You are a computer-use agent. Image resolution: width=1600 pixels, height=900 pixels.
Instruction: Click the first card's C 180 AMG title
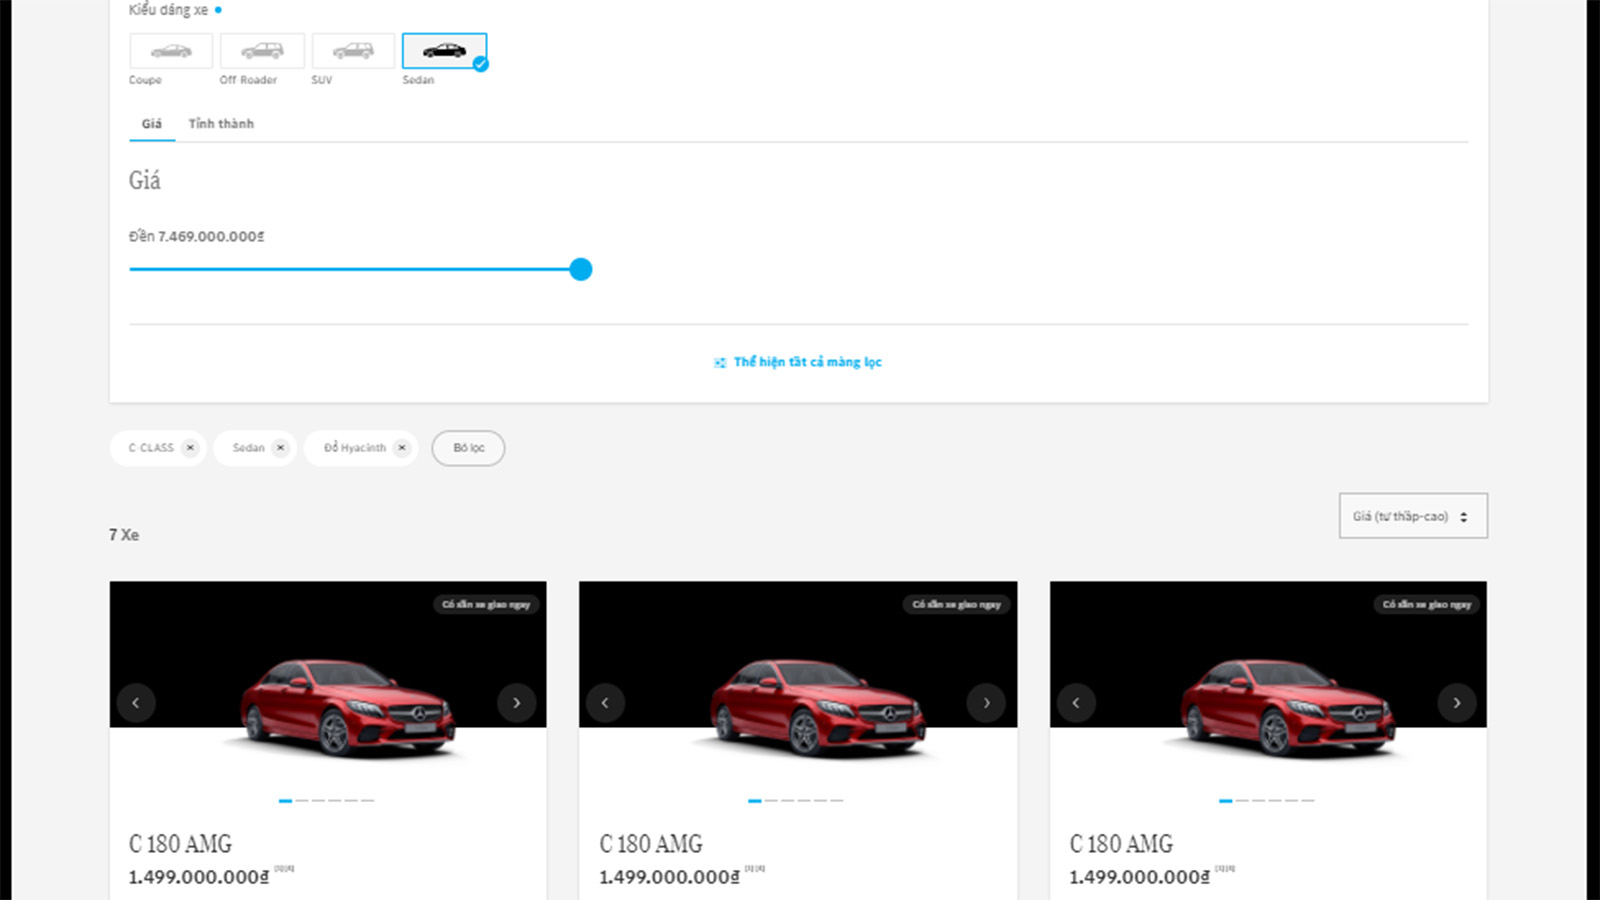tap(180, 844)
